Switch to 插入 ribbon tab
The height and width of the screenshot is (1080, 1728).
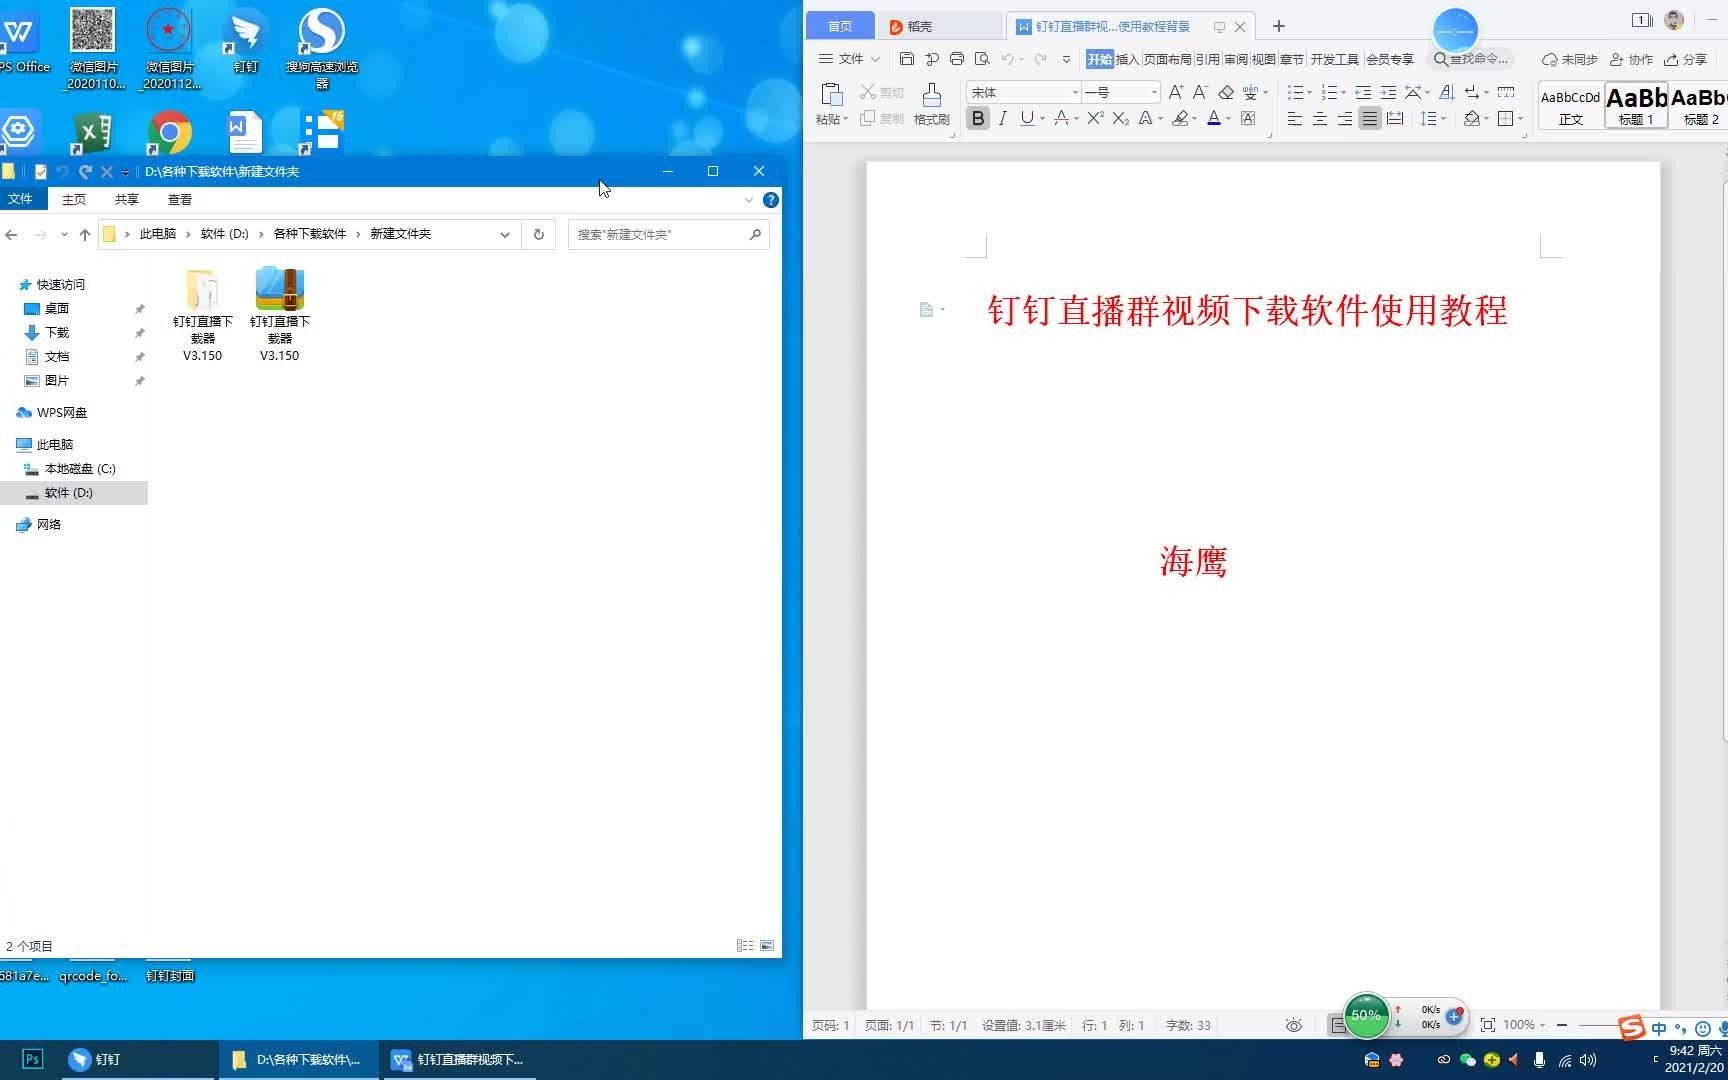1127,59
